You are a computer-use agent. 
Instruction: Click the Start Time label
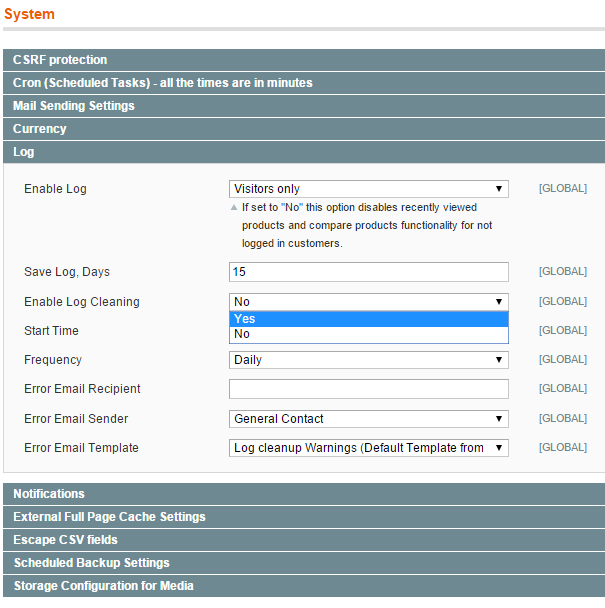click(51, 331)
